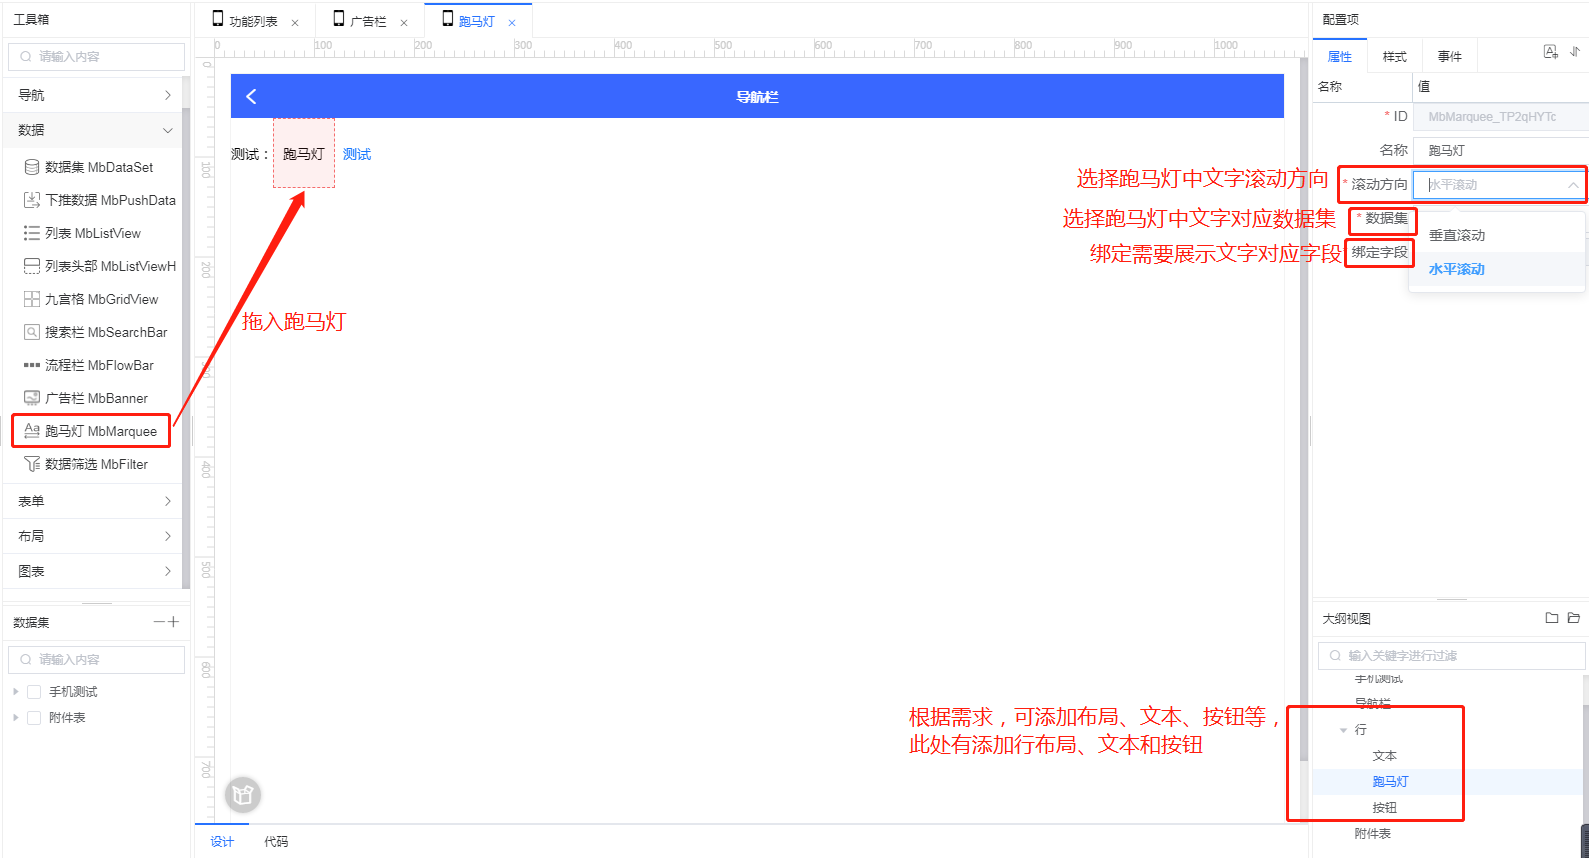Check the 附件表 dataset checkbox

pyautogui.click(x=34, y=718)
